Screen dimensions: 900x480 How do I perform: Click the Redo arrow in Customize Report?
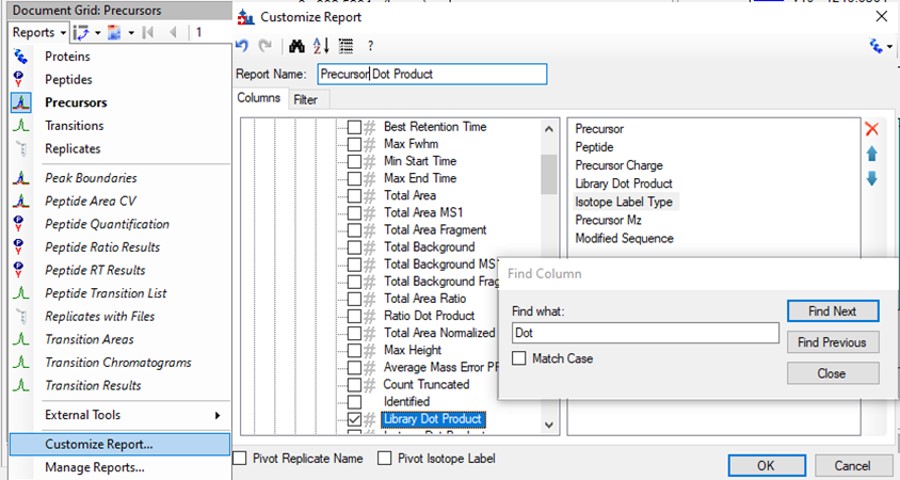pyautogui.click(x=265, y=46)
